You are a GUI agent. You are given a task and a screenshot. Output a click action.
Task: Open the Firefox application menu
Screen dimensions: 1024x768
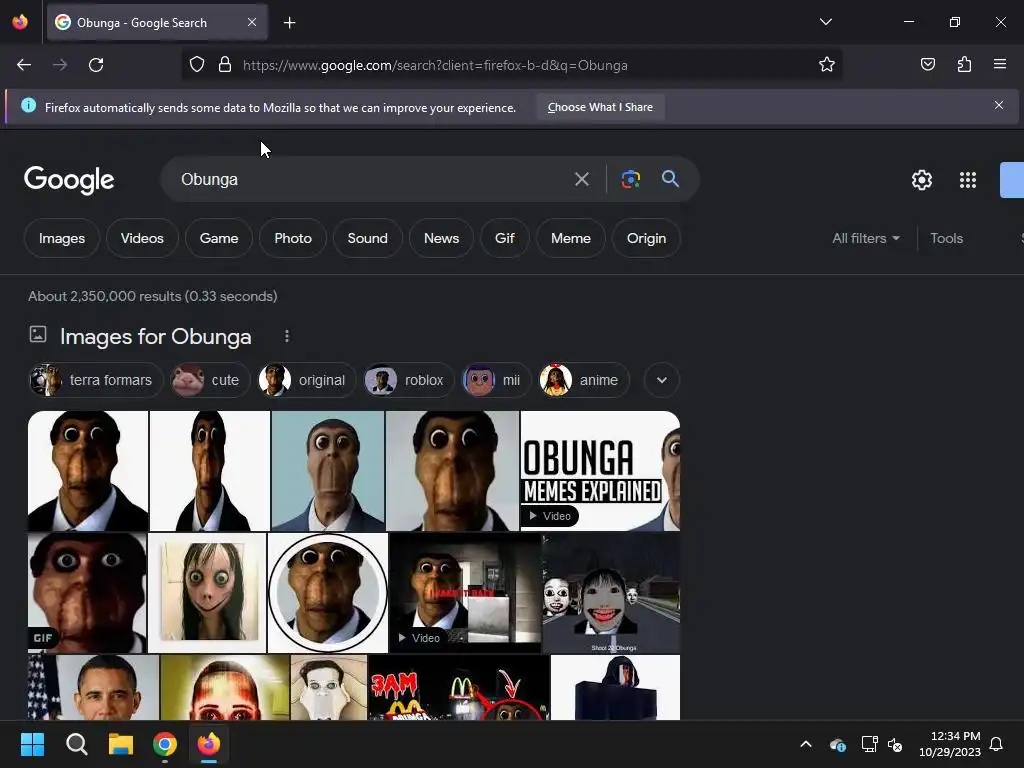pos(1000,65)
